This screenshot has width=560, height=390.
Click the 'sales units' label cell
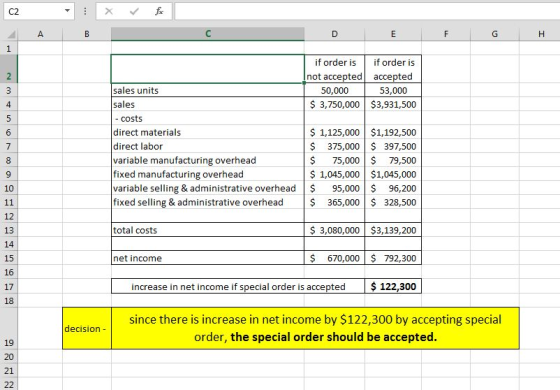(x=208, y=90)
